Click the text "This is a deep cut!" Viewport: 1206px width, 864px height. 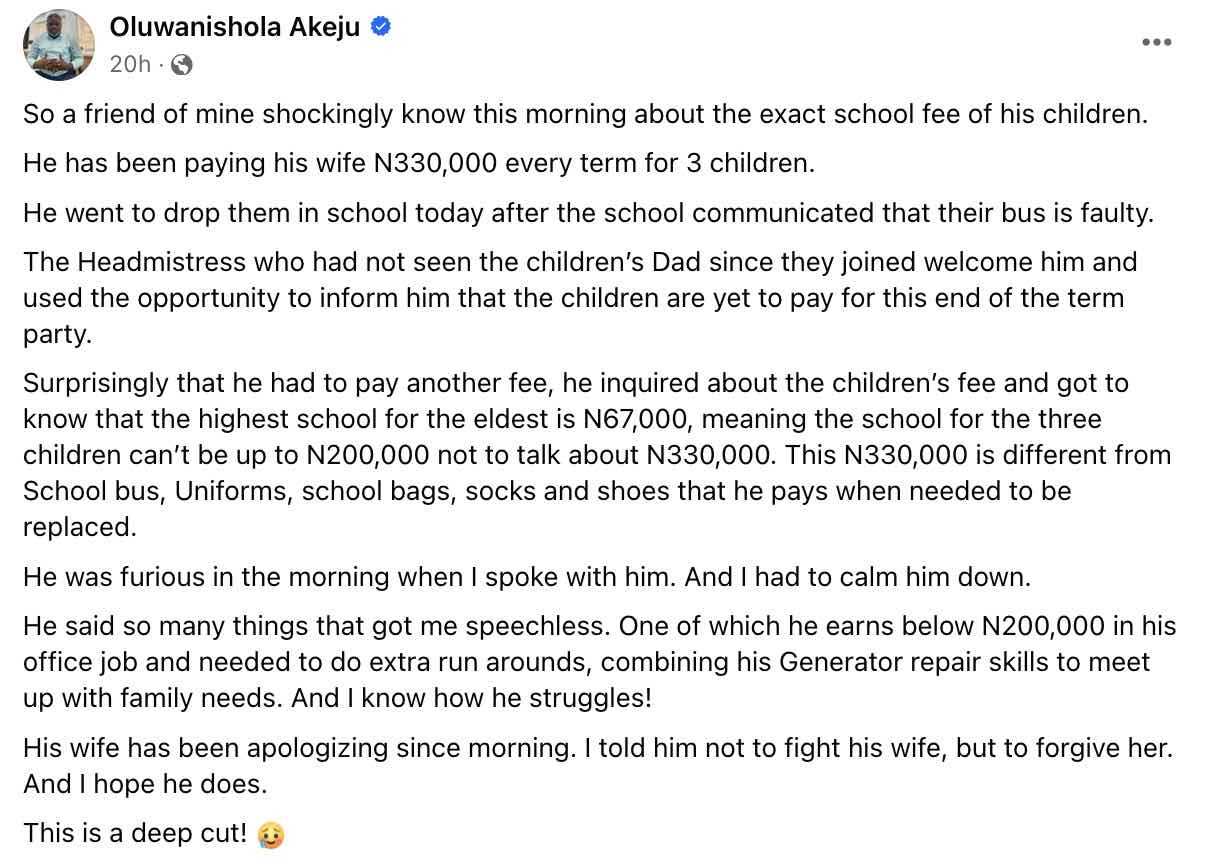tap(135, 833)
